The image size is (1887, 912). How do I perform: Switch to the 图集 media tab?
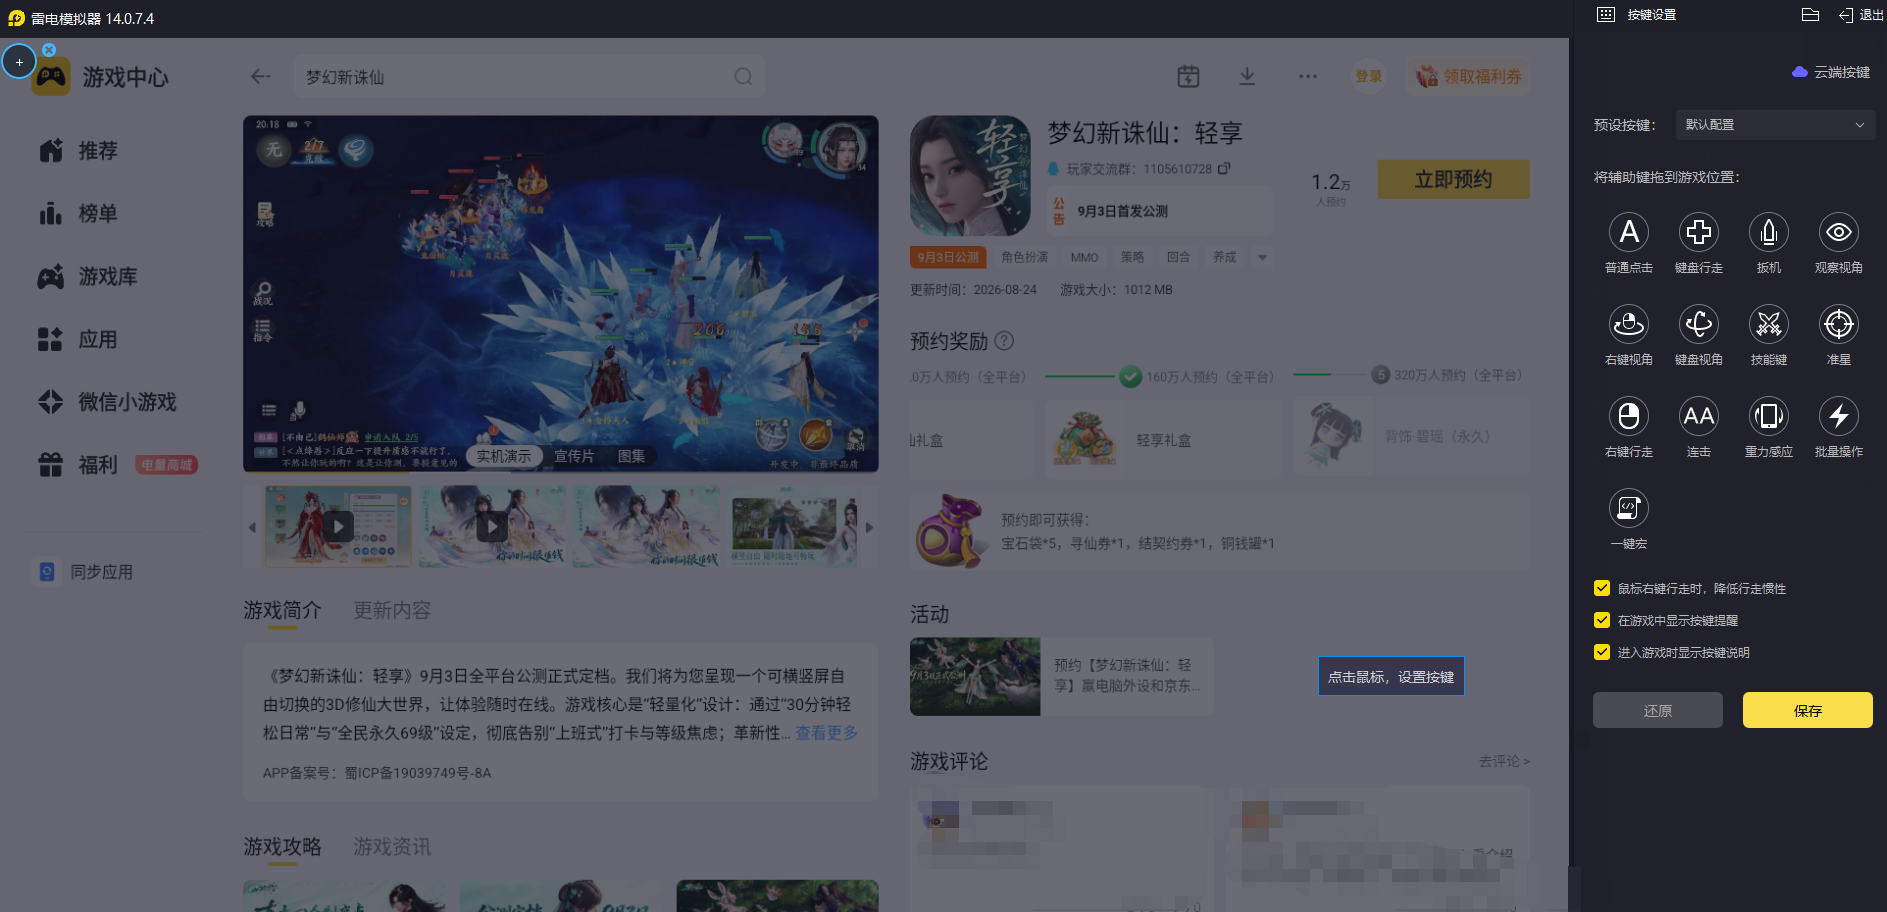coord(631,456)
